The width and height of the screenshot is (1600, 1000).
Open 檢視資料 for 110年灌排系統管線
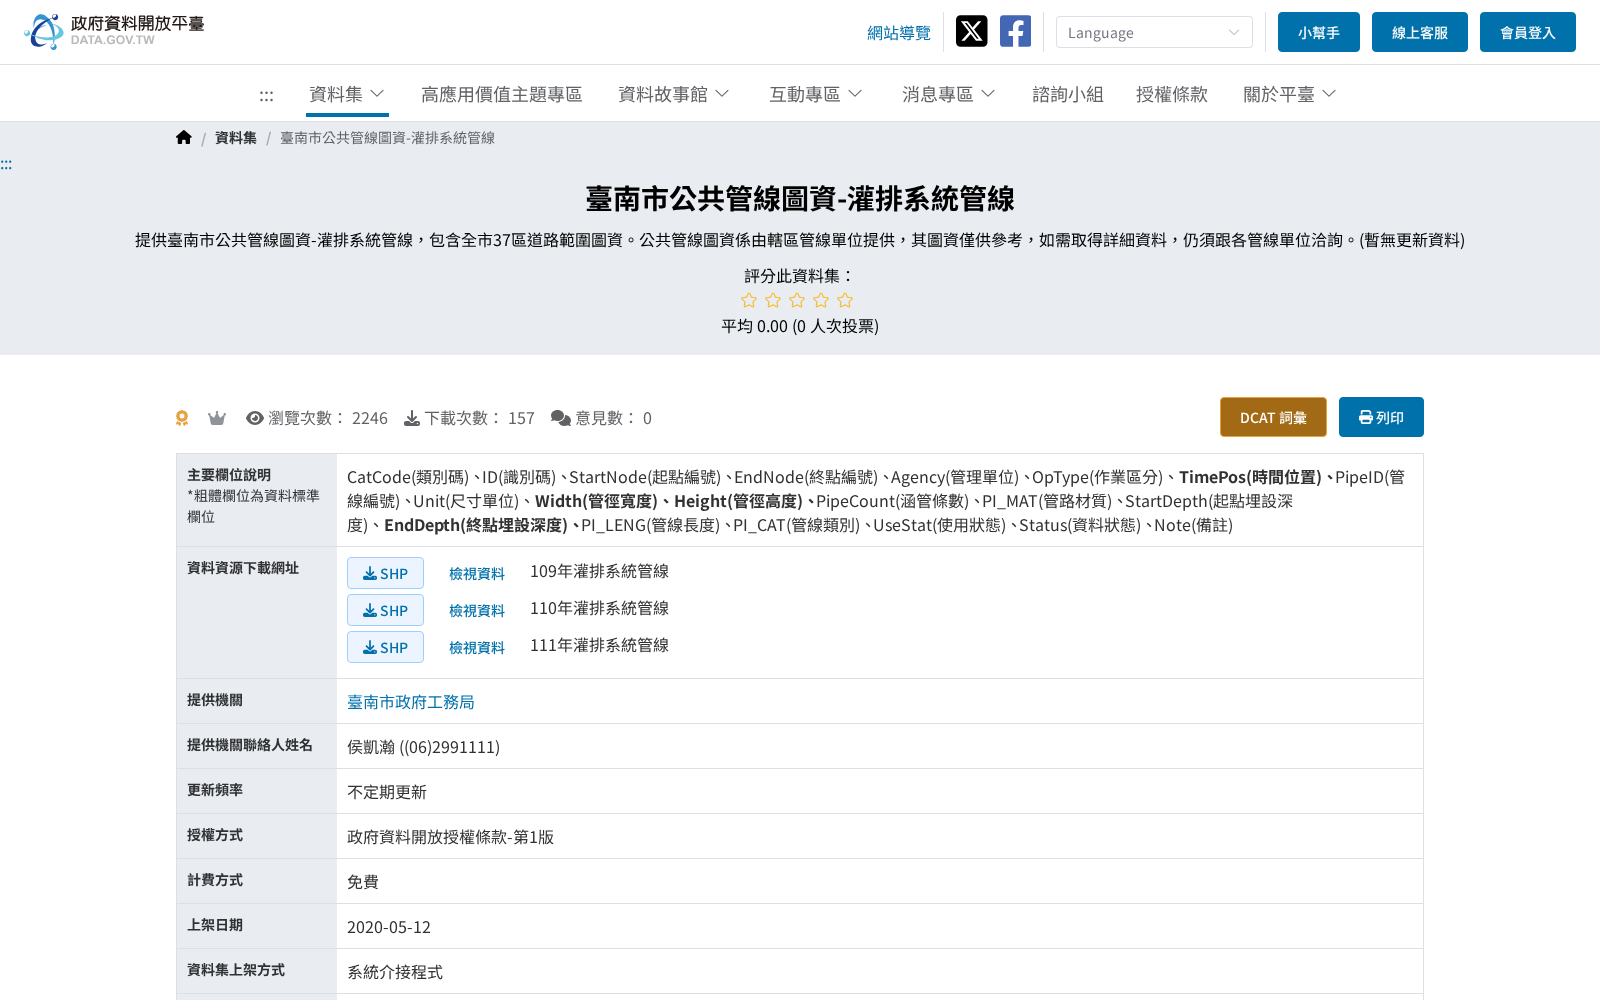477,610
